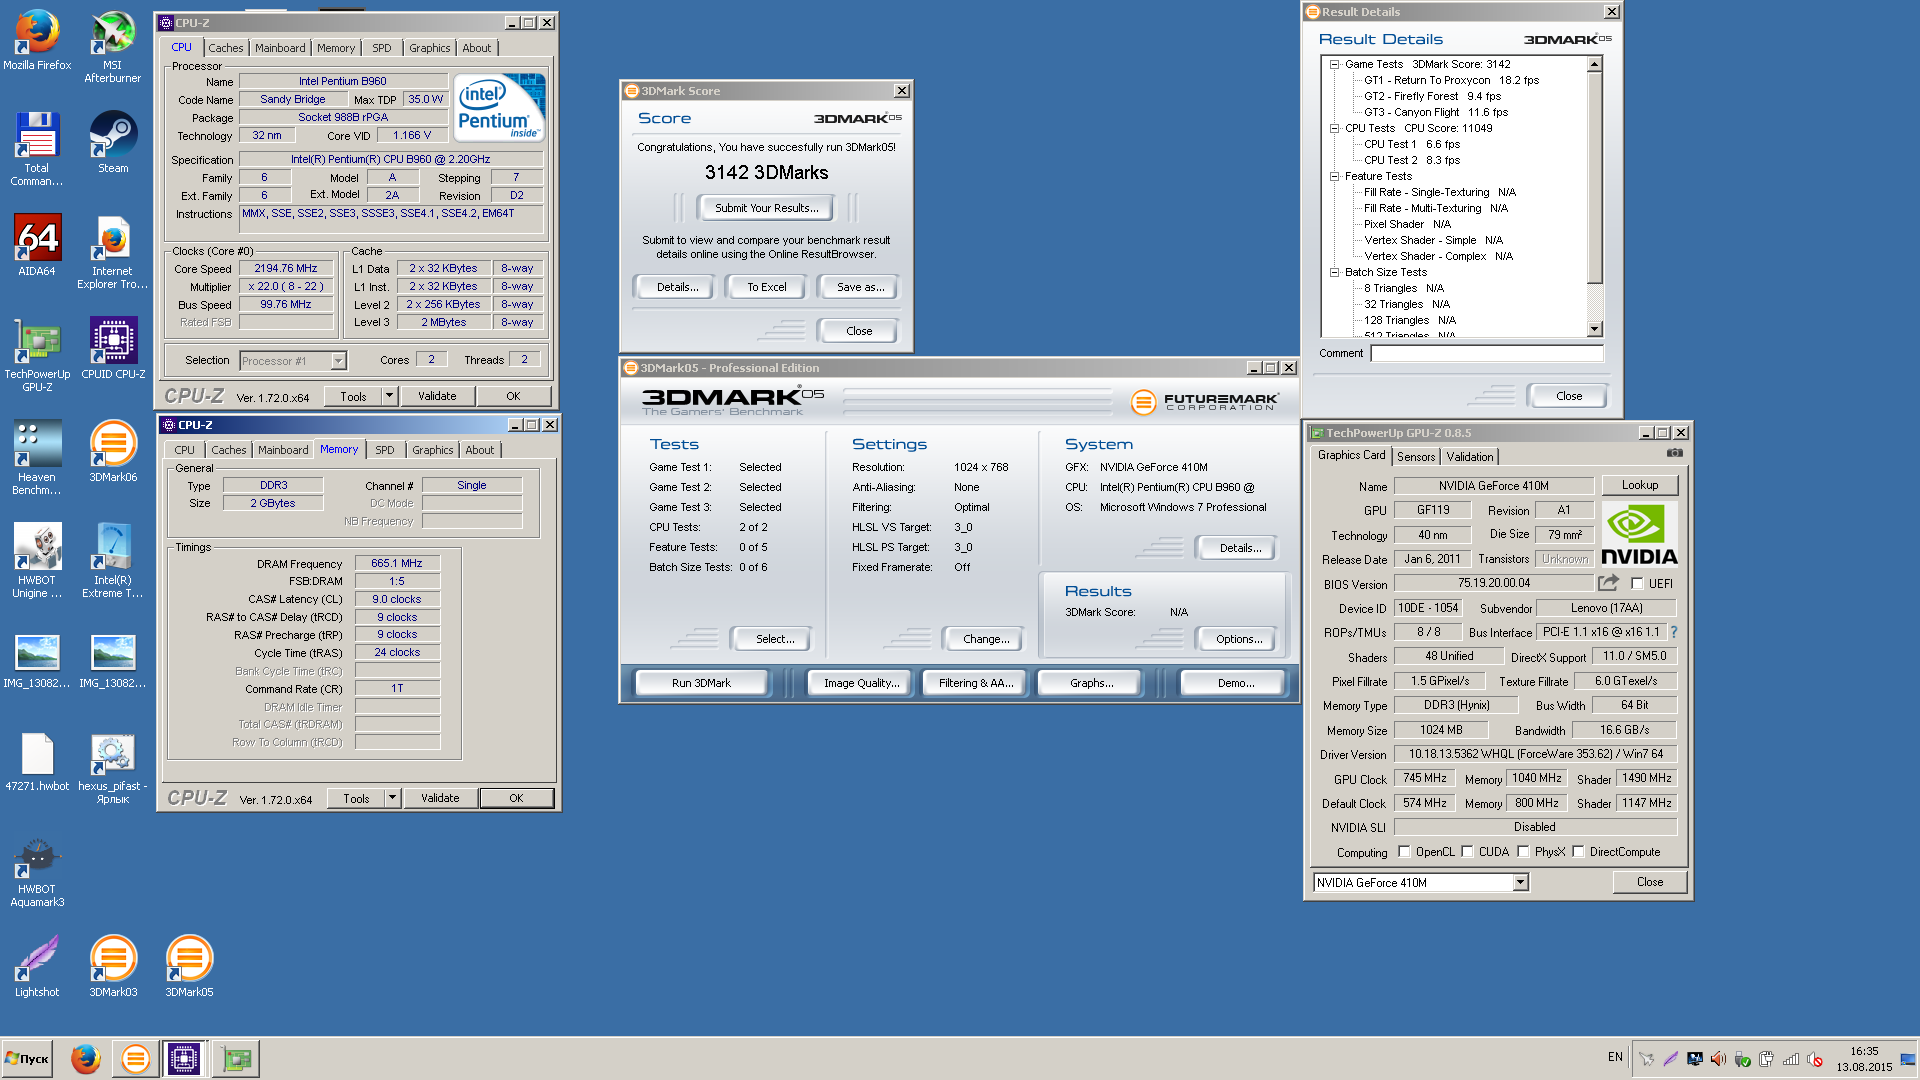Toggle UEFI checkbox in GPU-Z

click(1637, 583)
